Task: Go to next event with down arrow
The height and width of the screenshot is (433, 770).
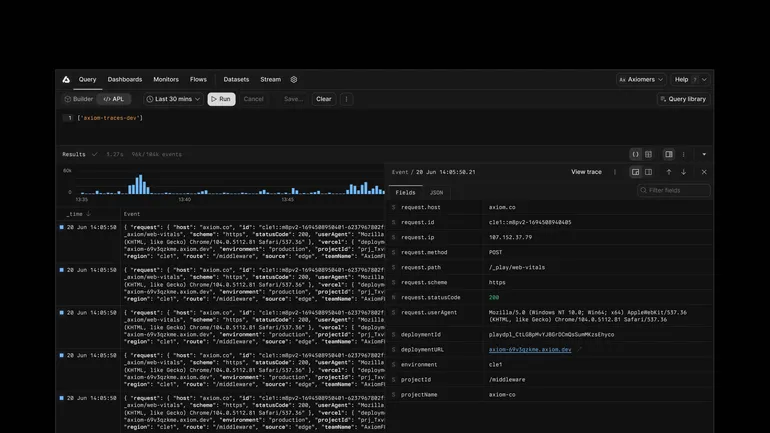Action: tap(684, 172)
